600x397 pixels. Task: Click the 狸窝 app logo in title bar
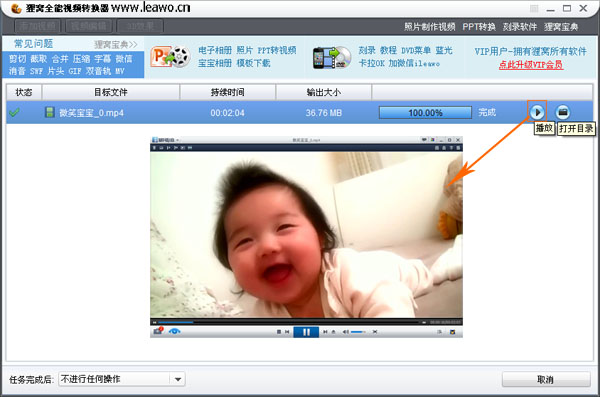[x=16, y=8]
